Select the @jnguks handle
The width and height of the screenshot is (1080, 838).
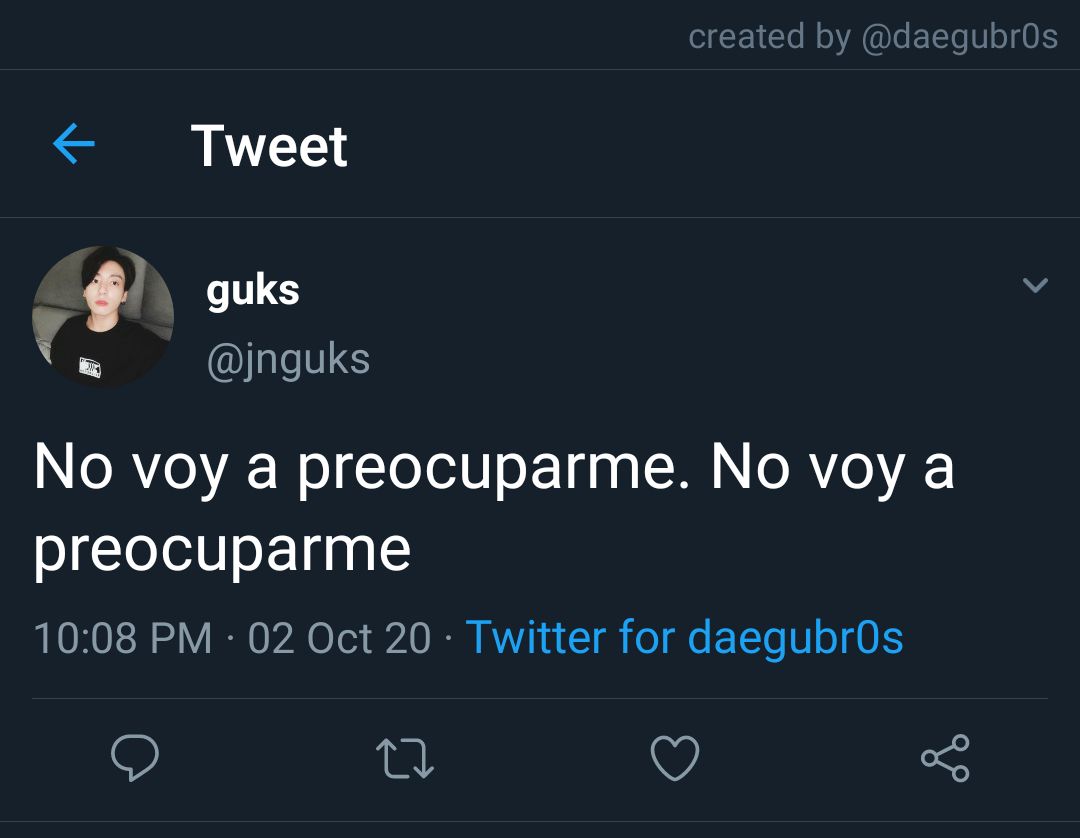(x=289, y=359)
